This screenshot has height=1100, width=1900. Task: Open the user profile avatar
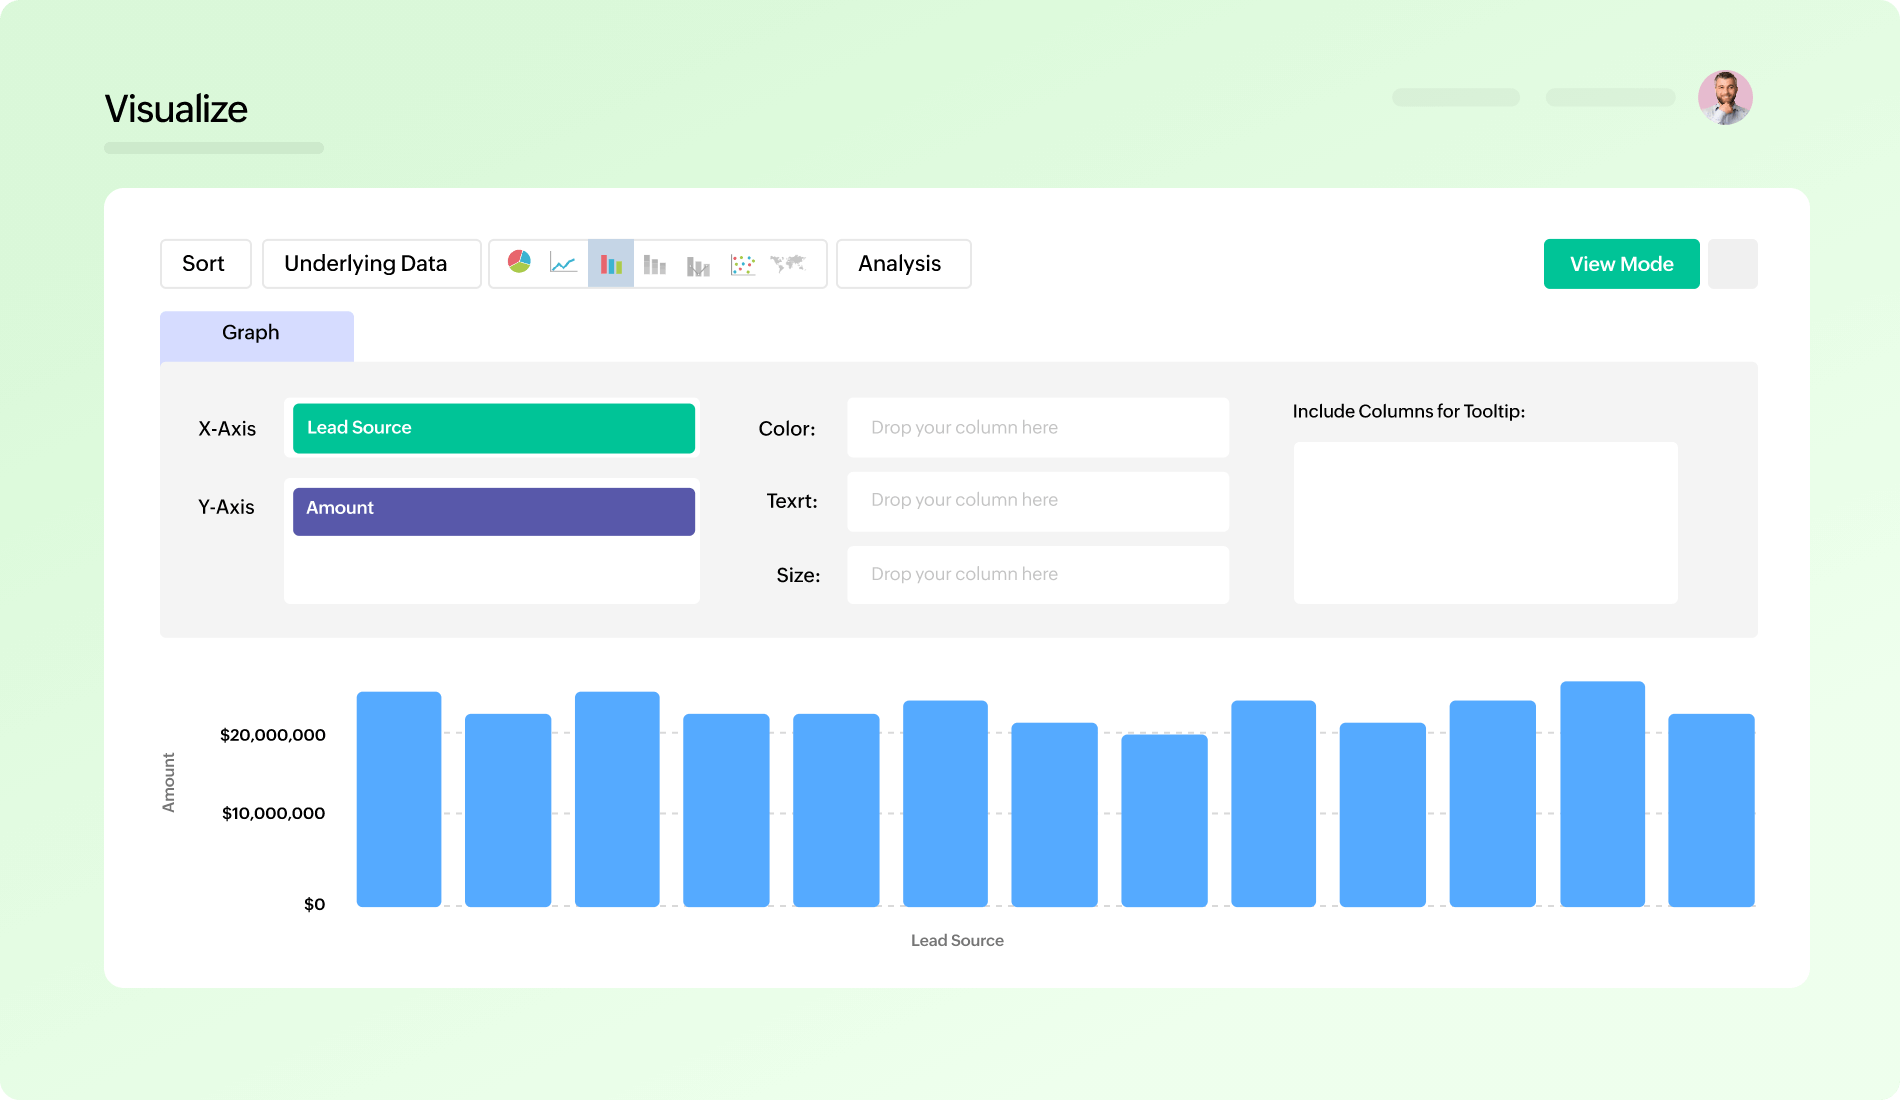pos(1725,97)
